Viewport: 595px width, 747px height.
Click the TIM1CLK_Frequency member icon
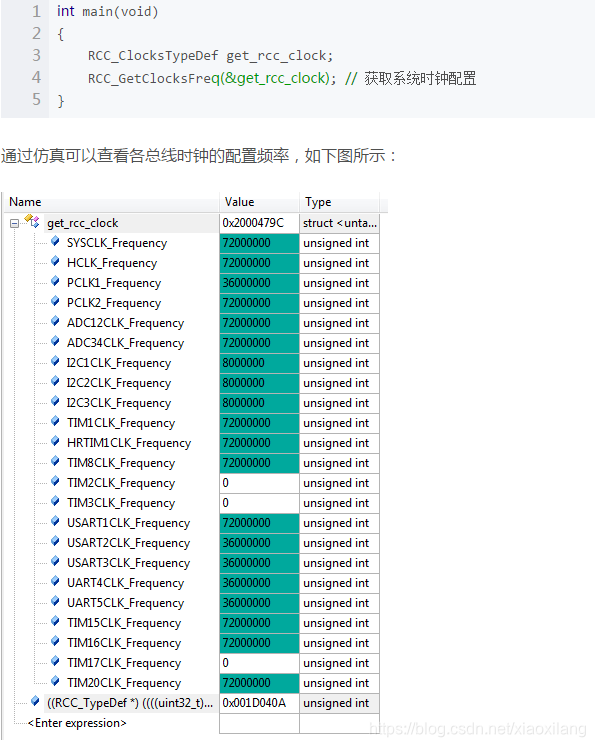coord(55,422)
